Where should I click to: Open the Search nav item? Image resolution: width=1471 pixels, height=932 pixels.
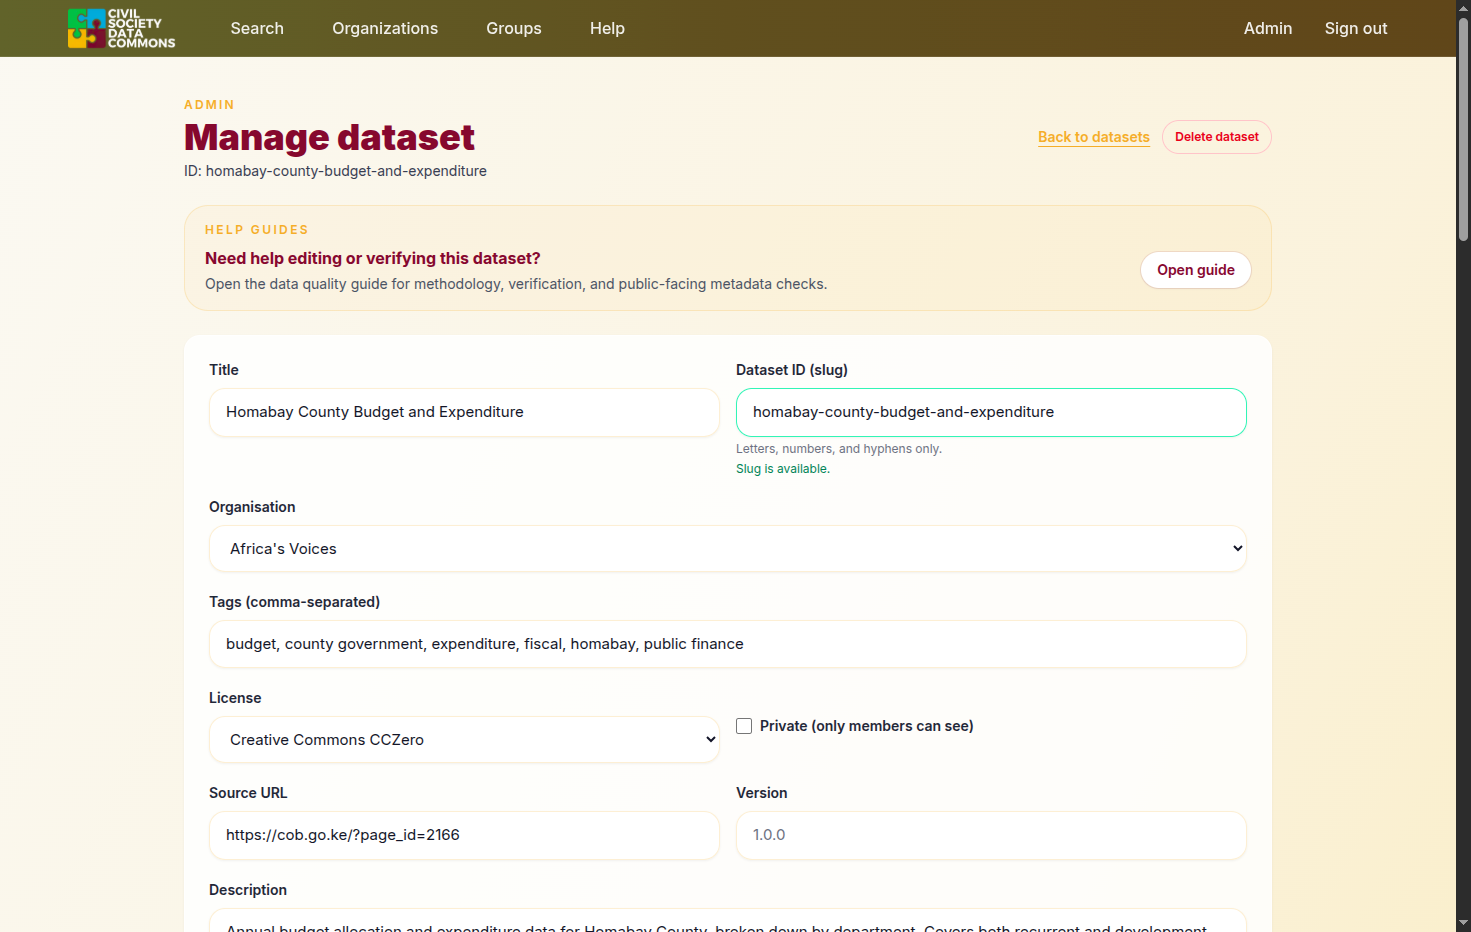257,28
